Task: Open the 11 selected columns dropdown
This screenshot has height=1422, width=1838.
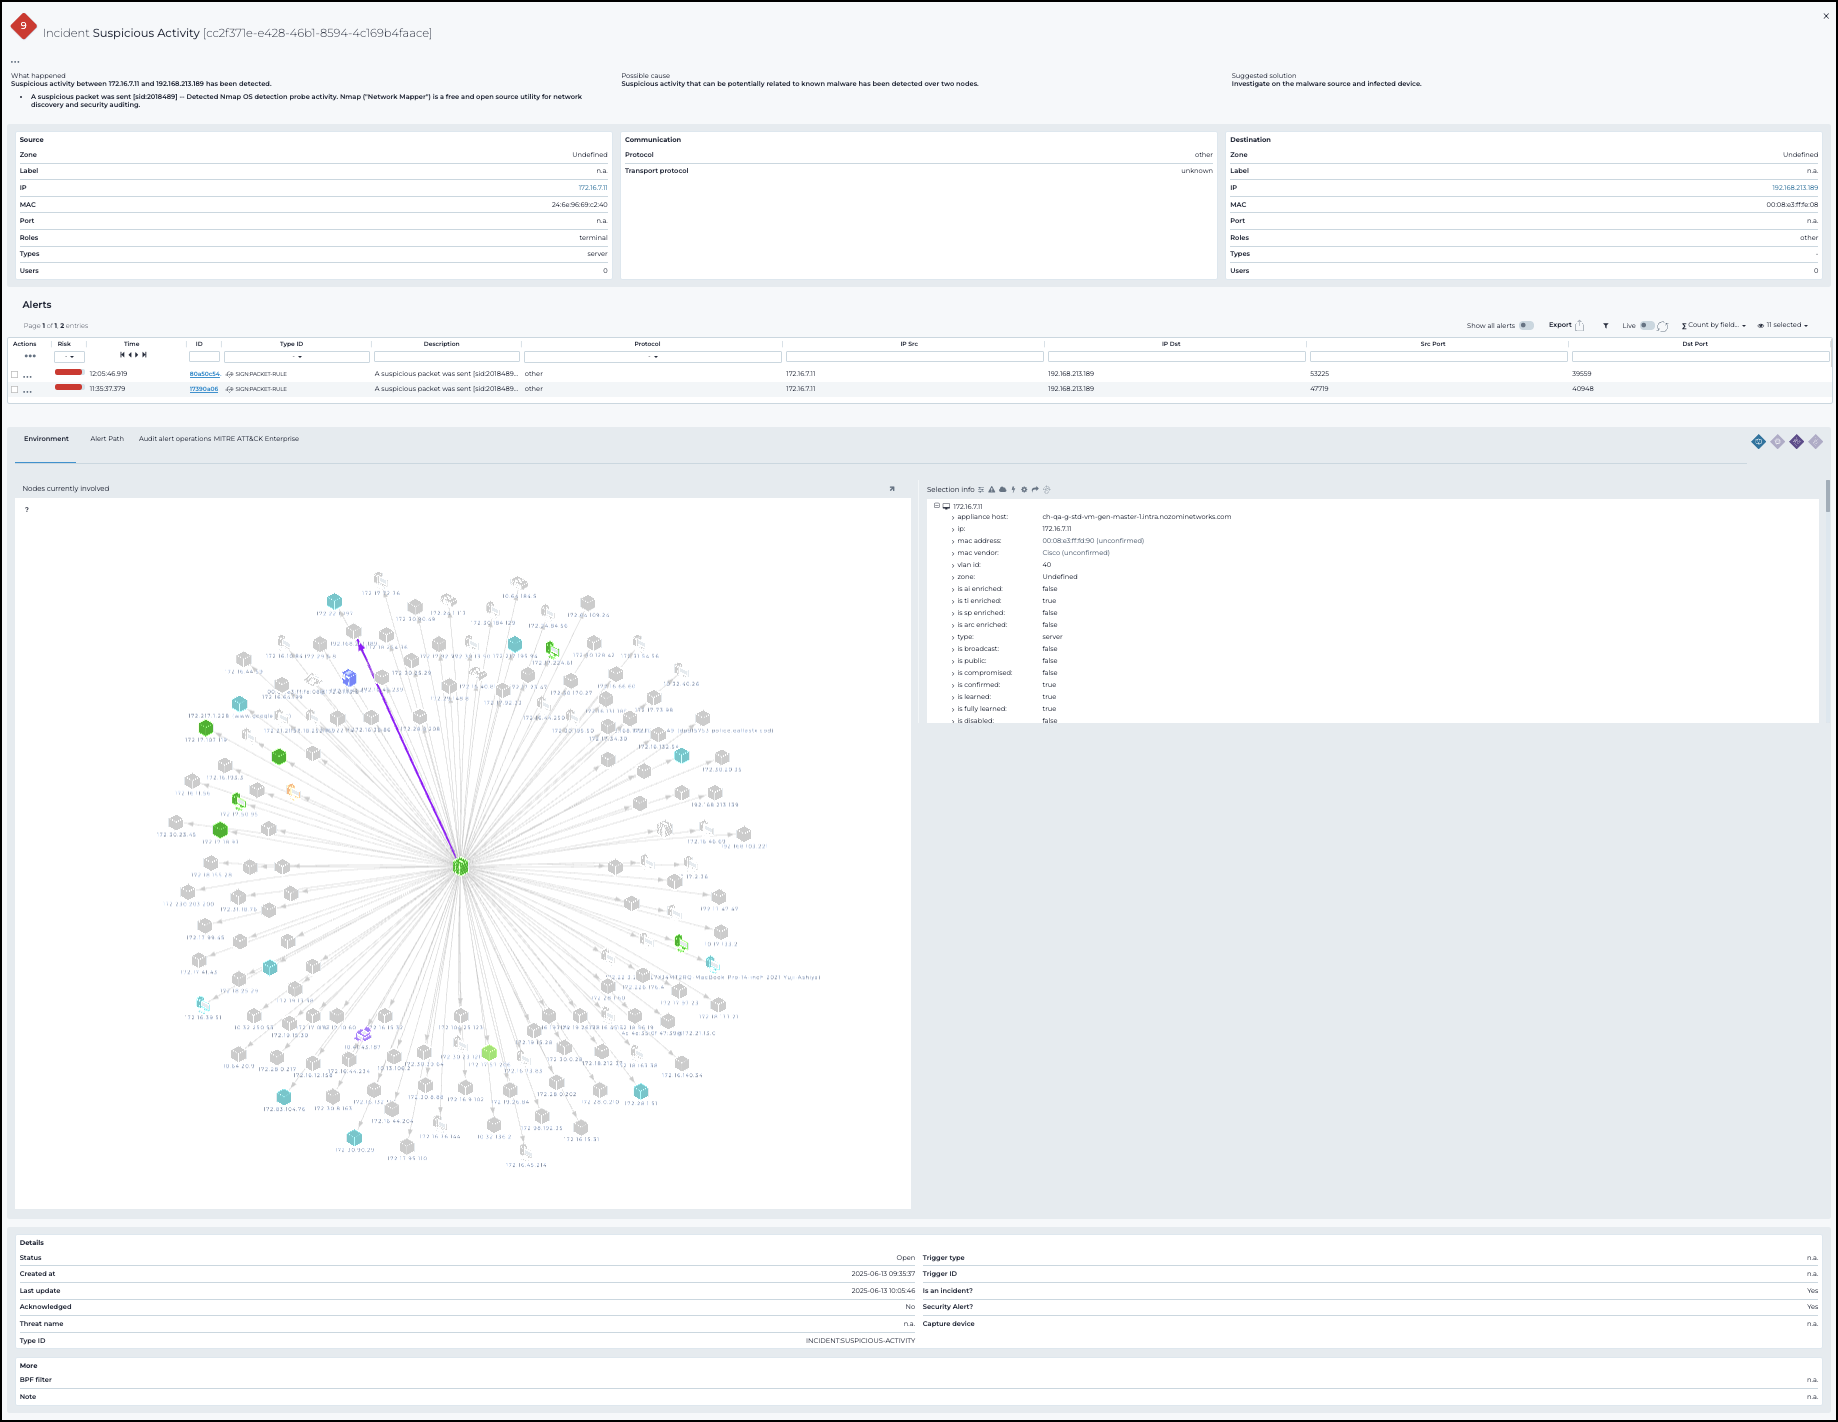Action: click(x=1783, y=325)
